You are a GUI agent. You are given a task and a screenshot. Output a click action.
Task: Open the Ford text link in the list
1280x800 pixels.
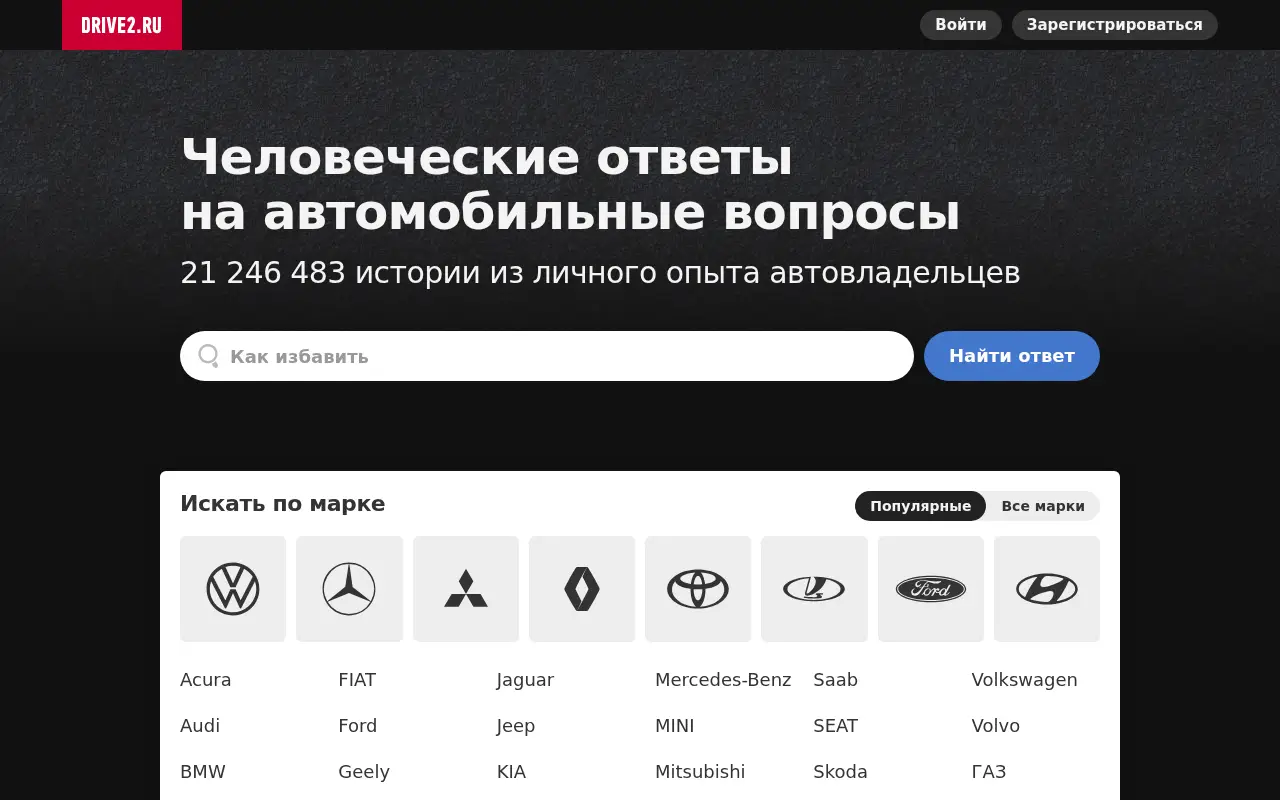point(358,726)
